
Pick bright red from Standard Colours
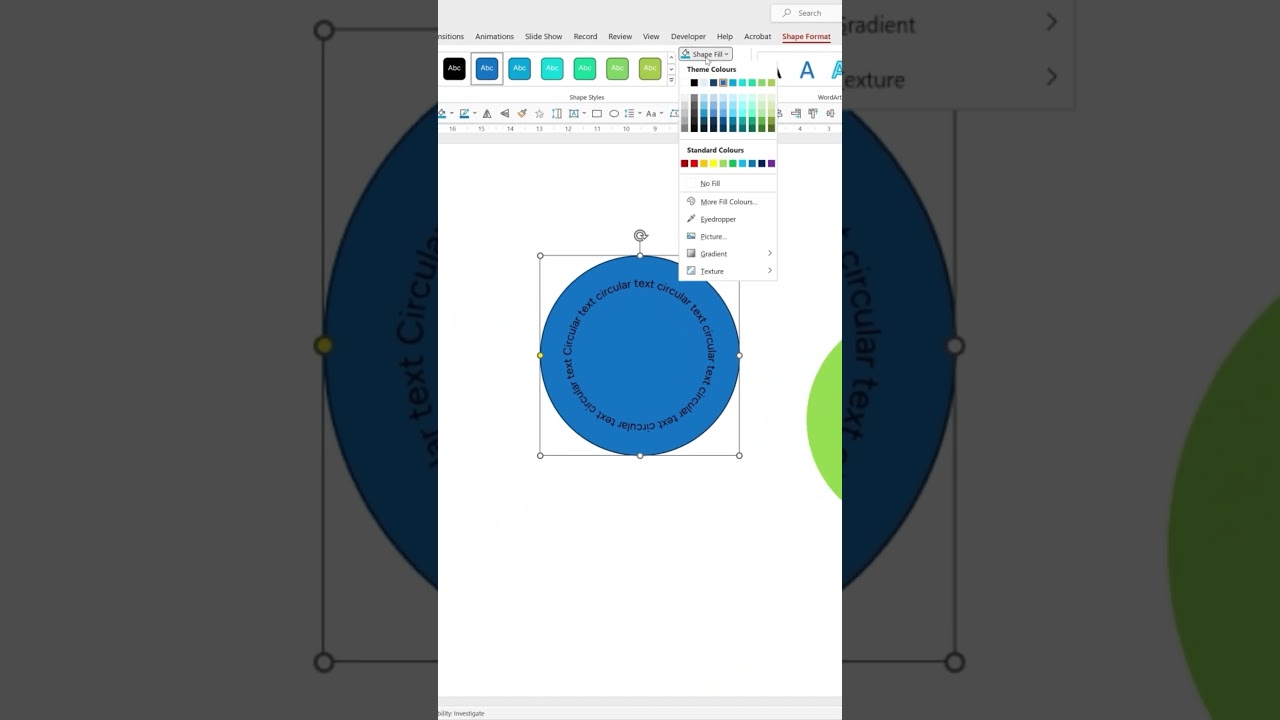[694, 164]
